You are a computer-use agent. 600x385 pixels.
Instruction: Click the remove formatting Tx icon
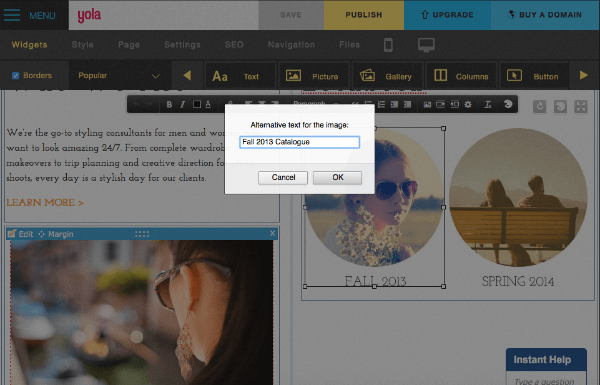(488, 104)
